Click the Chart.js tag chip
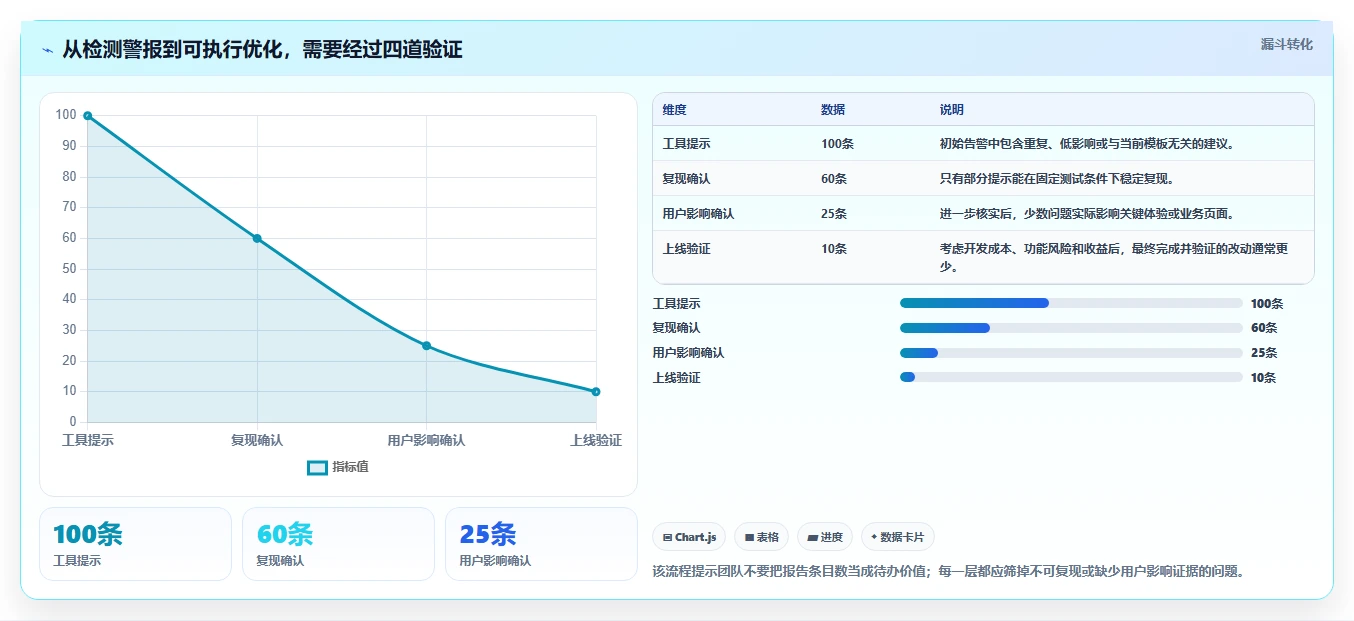 tap(690, 537)
